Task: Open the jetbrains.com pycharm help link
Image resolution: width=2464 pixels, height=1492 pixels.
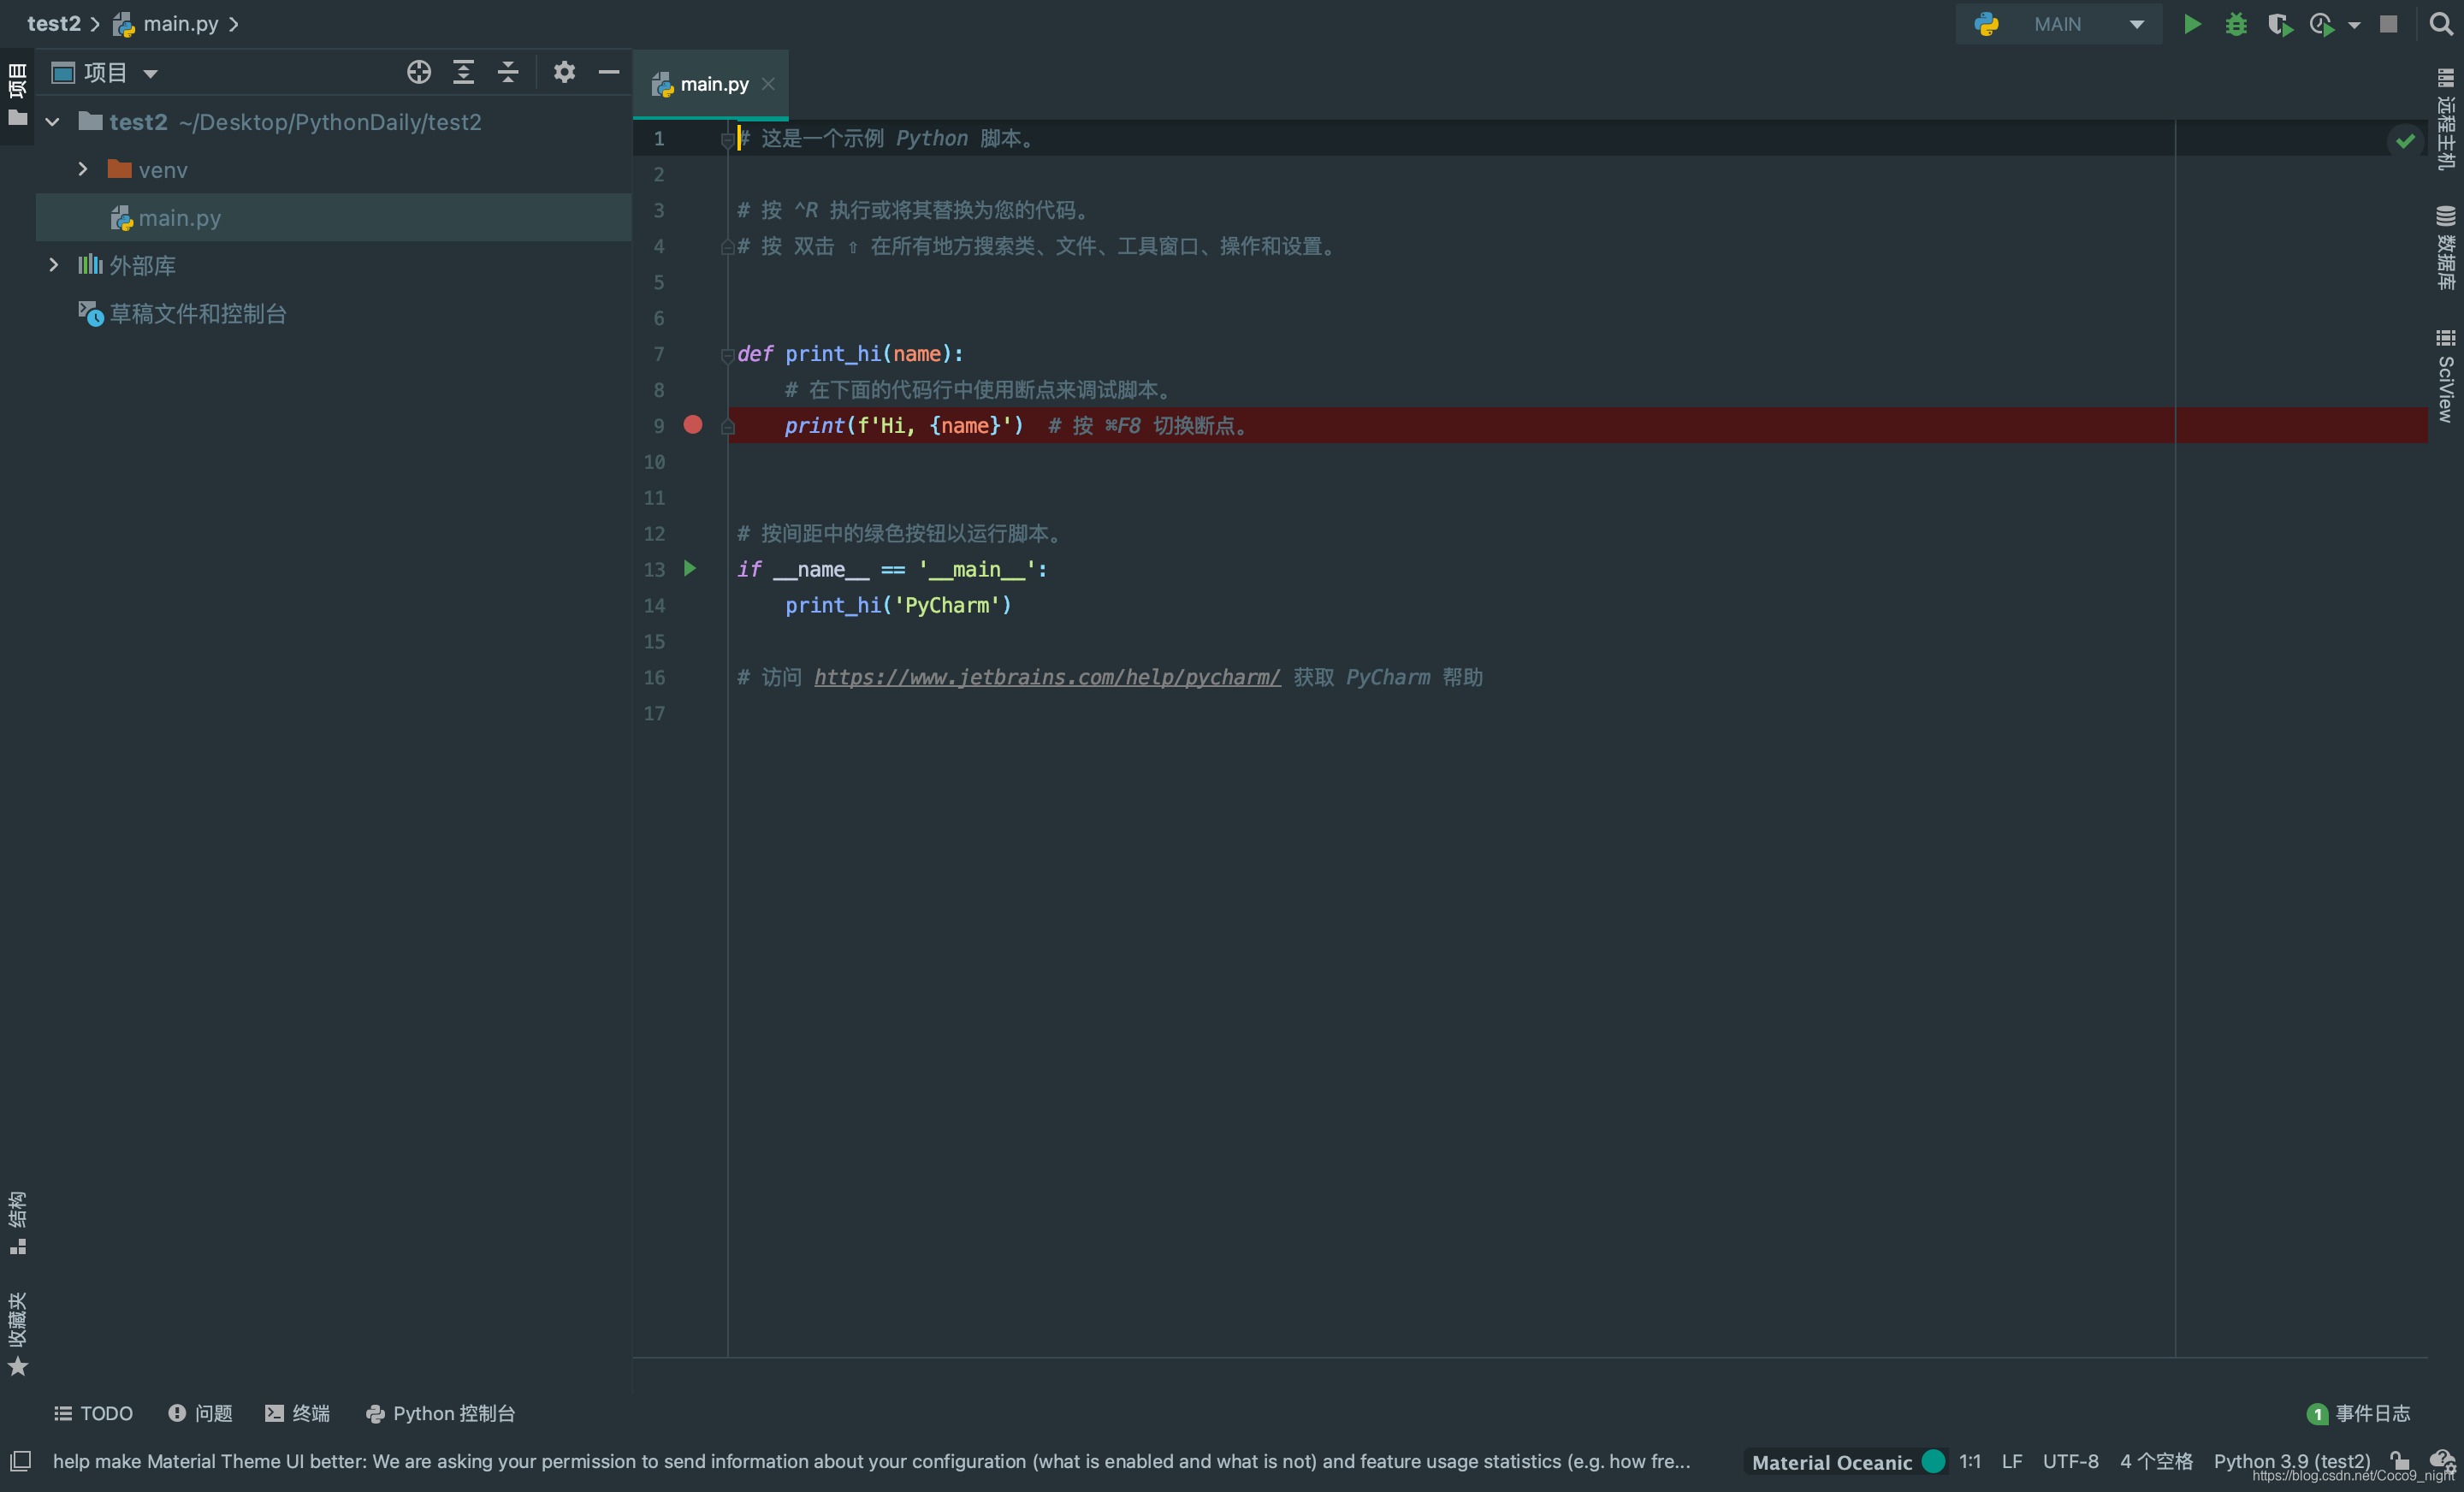Action: click(x=1047, y=677)
